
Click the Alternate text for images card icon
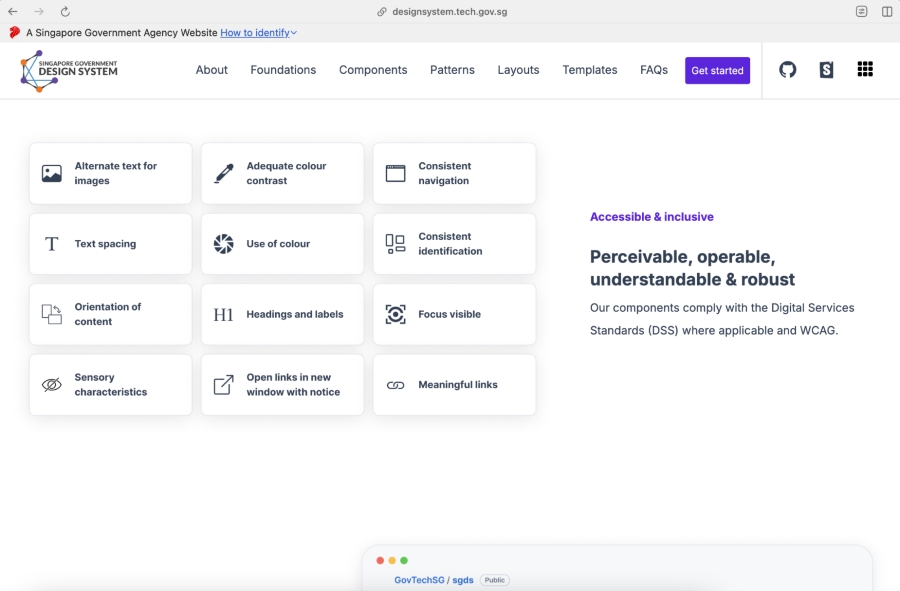click(52, 174)
